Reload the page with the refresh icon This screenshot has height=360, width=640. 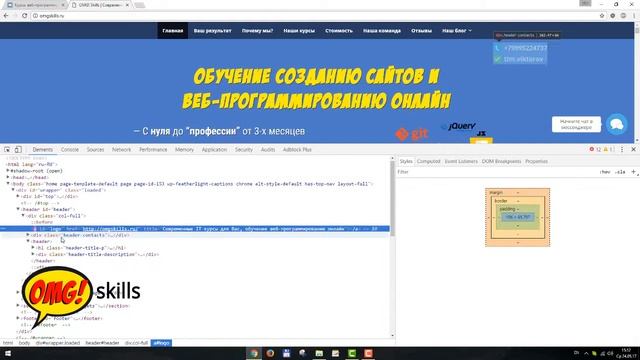pos(24,16)
